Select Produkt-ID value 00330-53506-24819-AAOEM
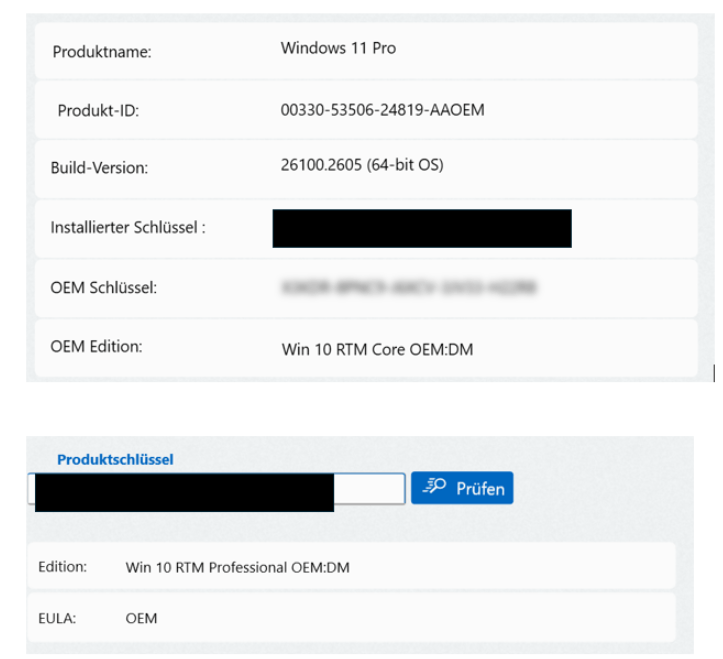This screenshot has width=723, height=659. point(383,110)
